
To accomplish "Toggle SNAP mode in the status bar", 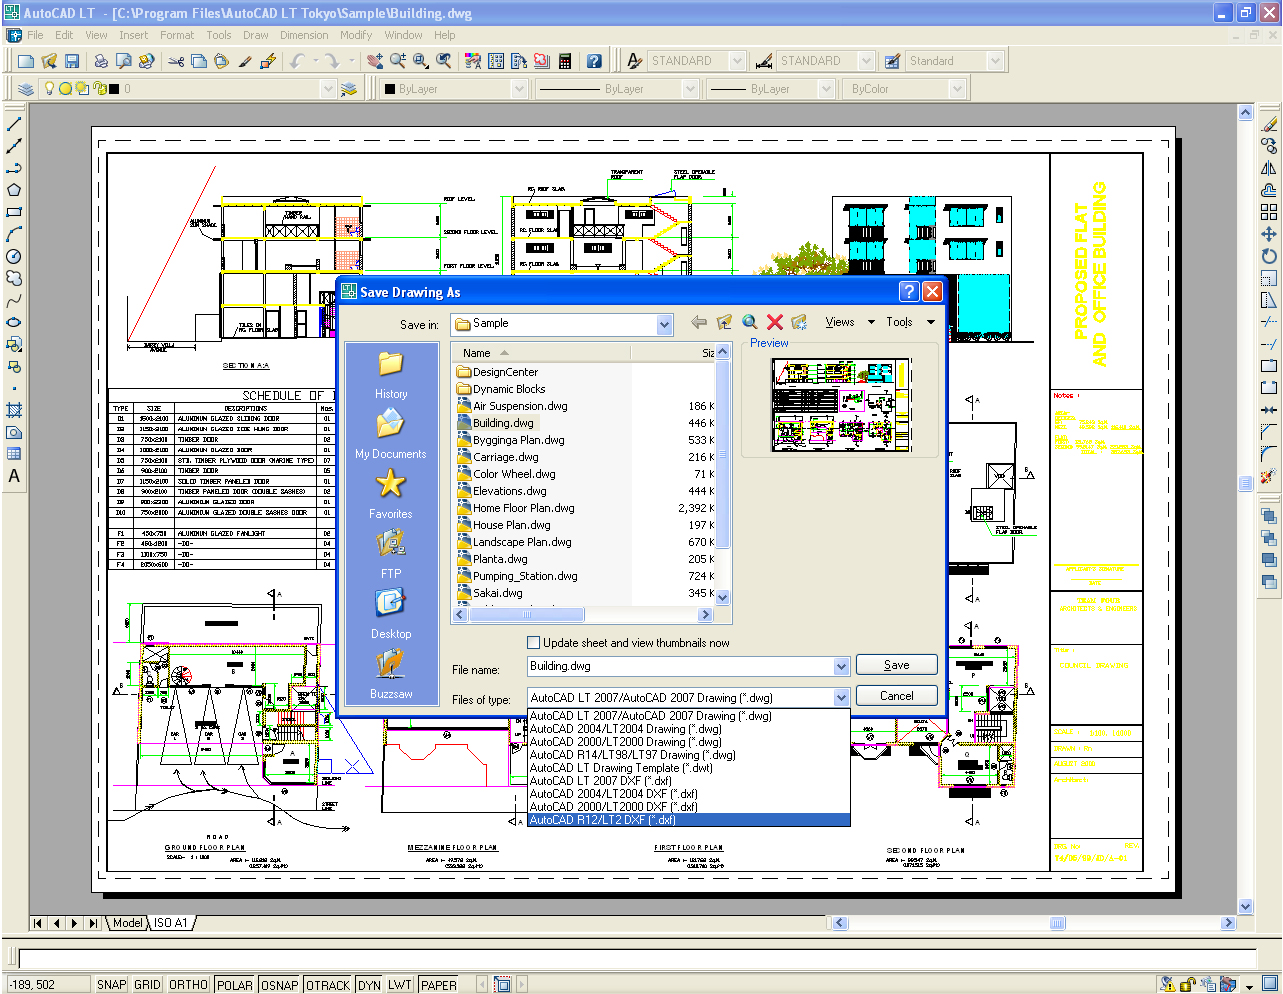I will coord(112,985).
